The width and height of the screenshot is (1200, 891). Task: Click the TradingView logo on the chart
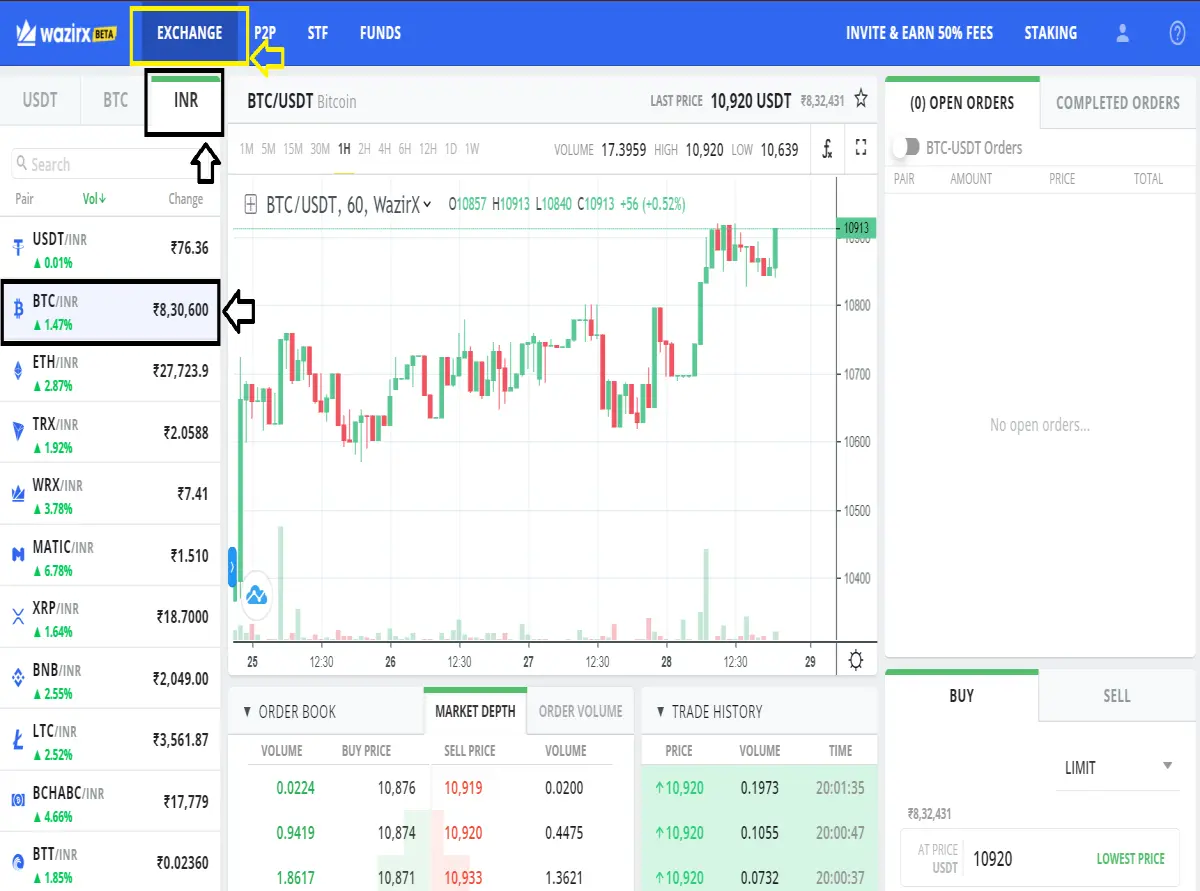[257, 595]
